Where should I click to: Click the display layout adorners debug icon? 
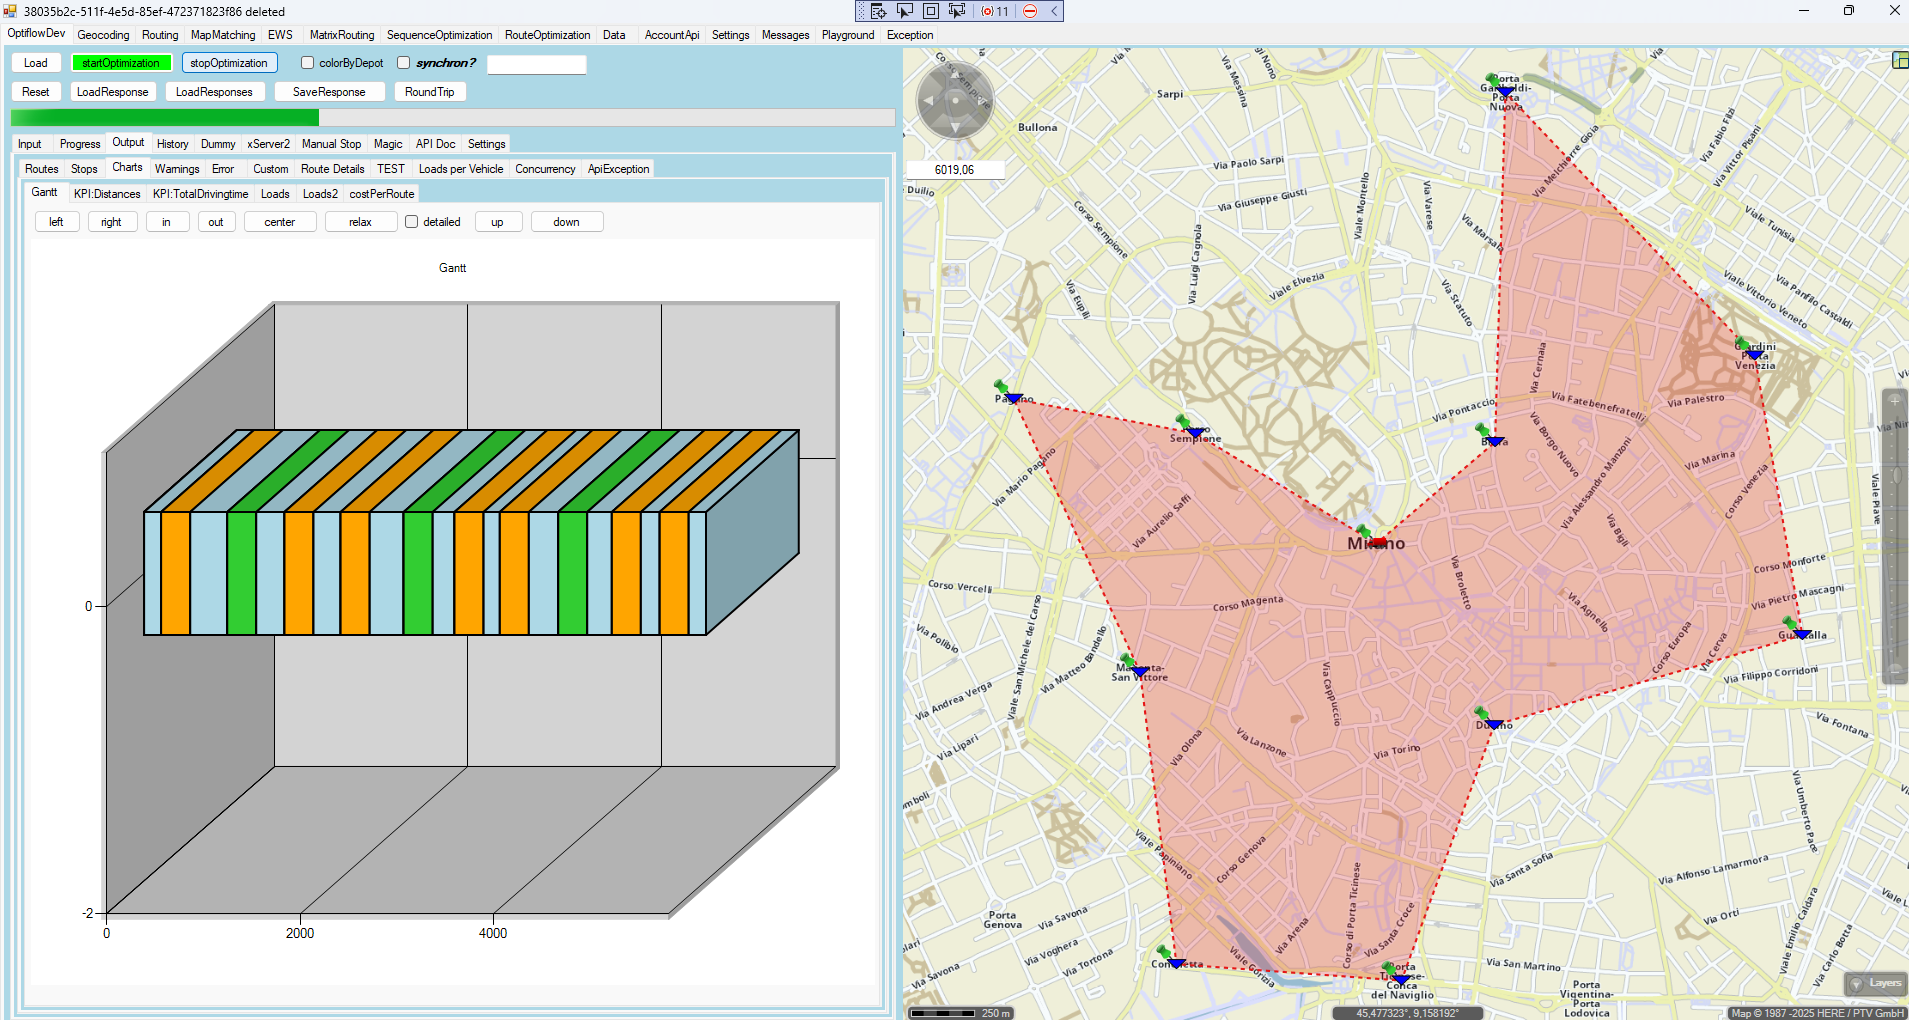click(930, 11)
